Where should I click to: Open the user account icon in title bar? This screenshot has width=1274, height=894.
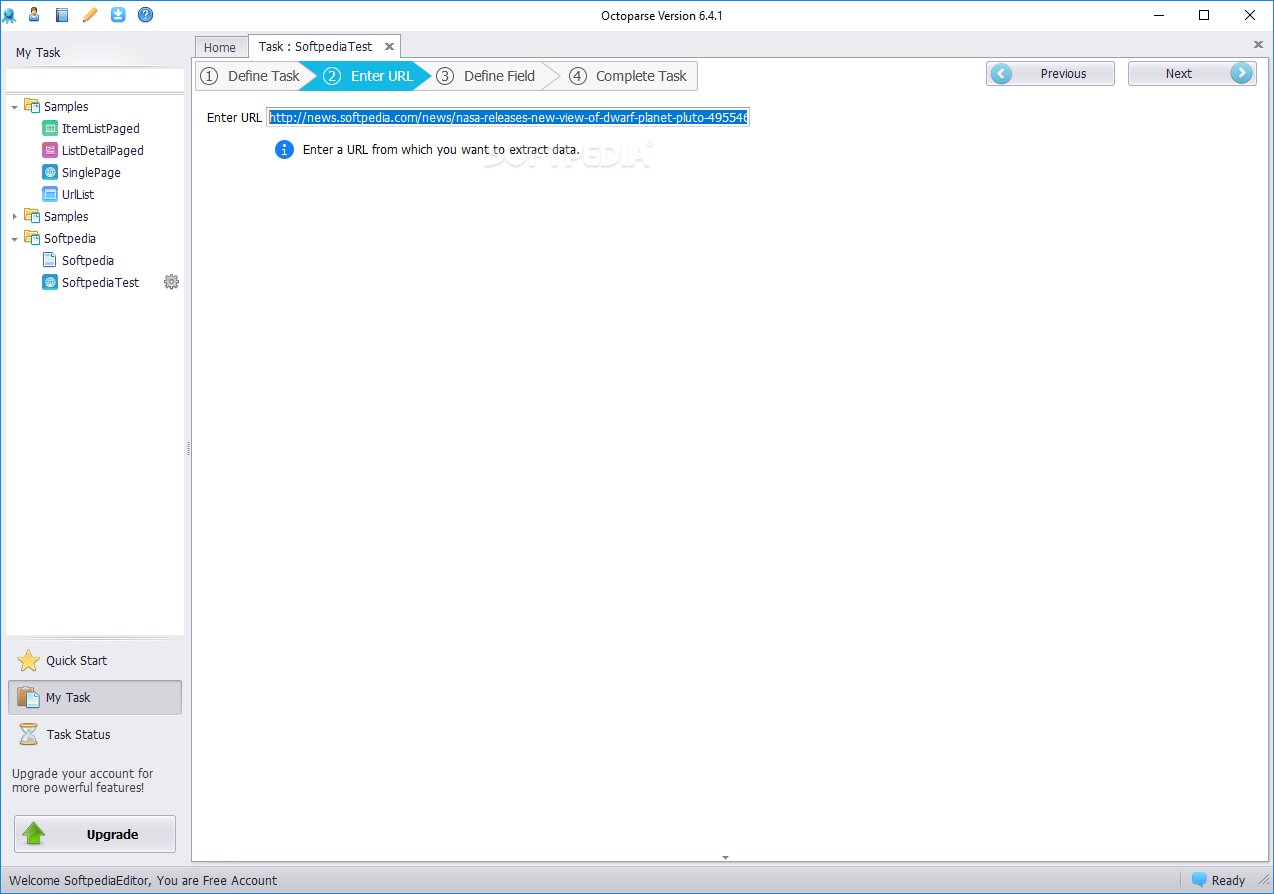(34, 14)
